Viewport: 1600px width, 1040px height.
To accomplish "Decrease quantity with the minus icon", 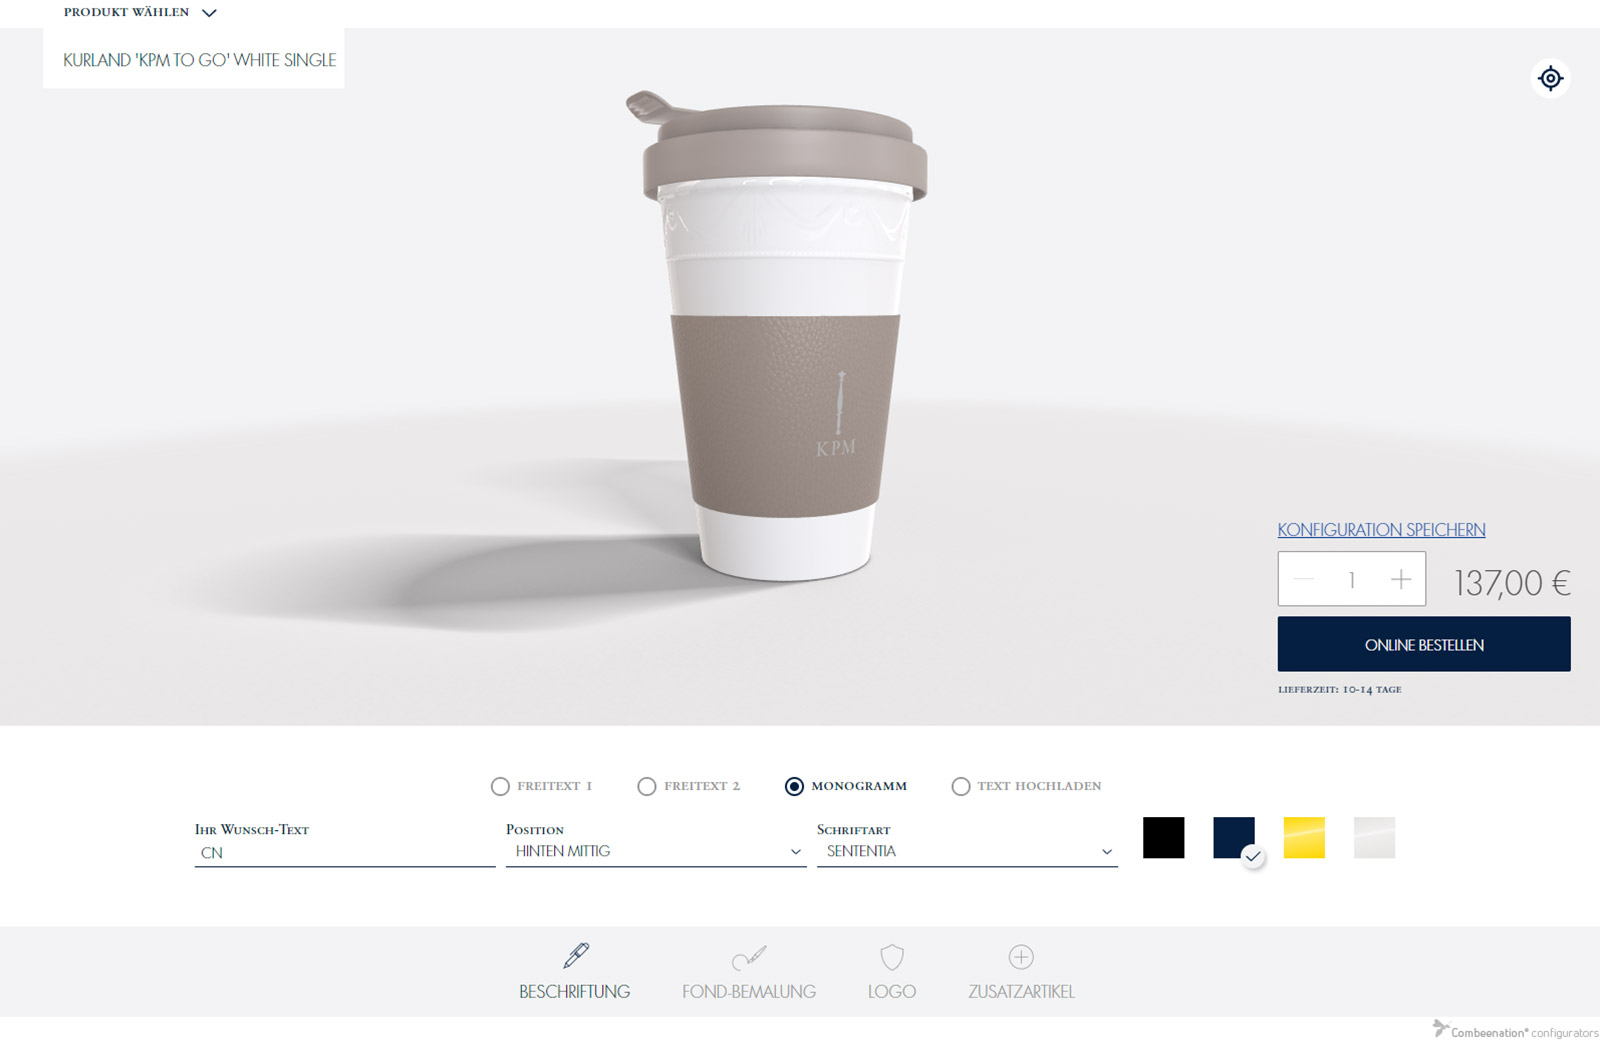I will pos(1303,579).
